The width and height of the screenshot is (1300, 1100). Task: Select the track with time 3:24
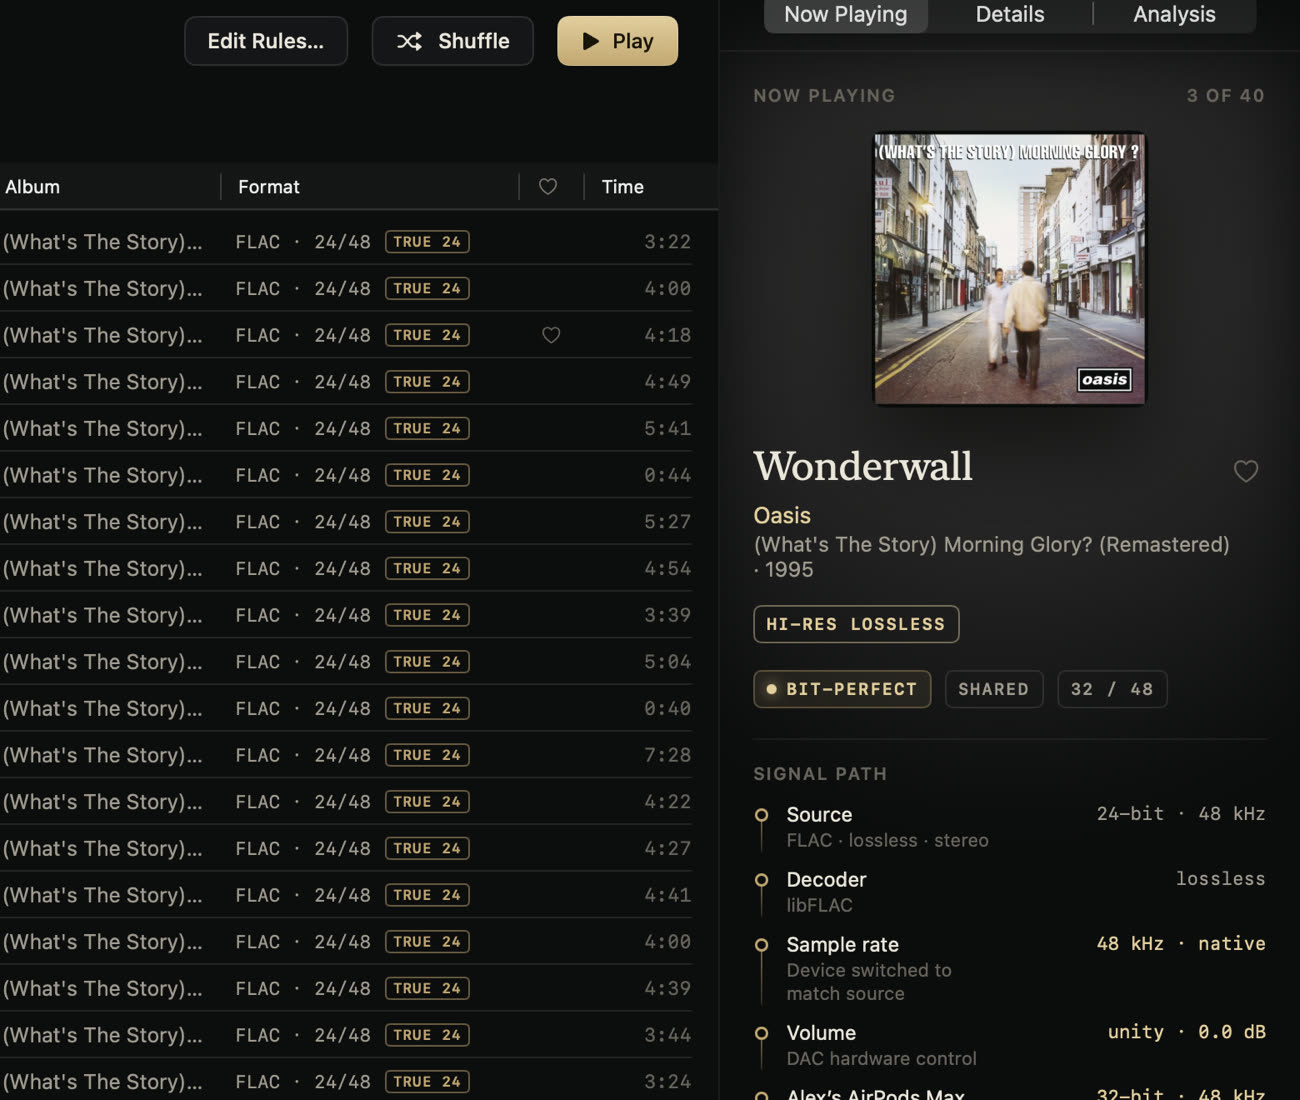[x=346, y=1082]
